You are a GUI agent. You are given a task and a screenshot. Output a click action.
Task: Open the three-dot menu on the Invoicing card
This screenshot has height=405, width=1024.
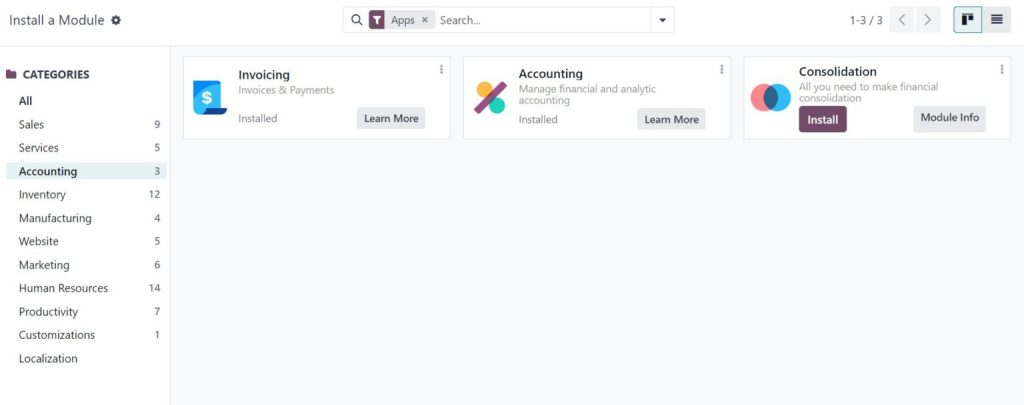point(441,69)
